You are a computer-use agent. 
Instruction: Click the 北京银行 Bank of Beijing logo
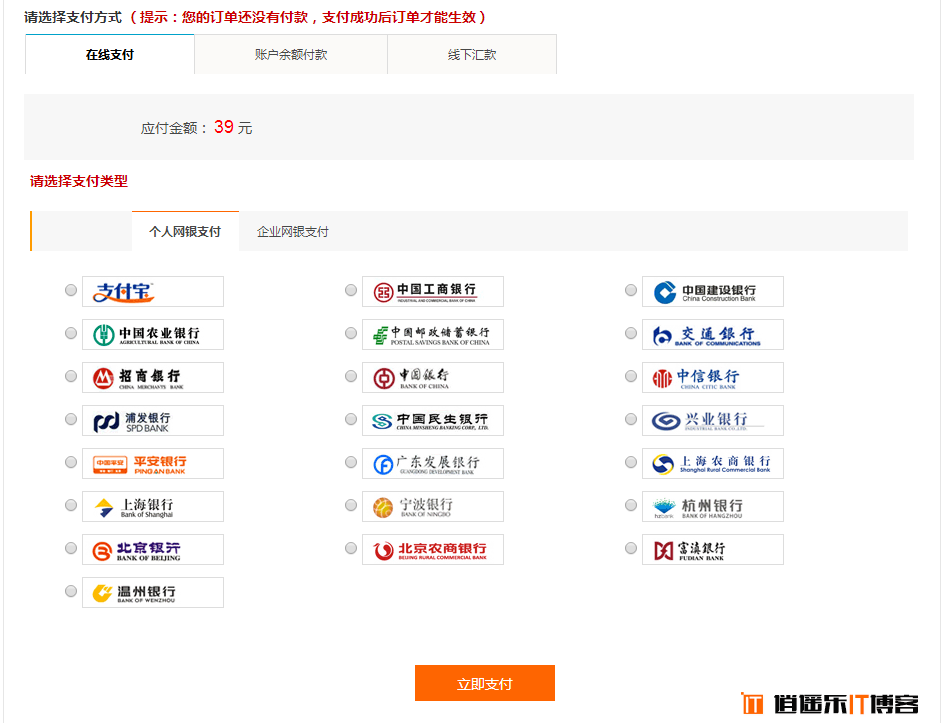point(153,550)
